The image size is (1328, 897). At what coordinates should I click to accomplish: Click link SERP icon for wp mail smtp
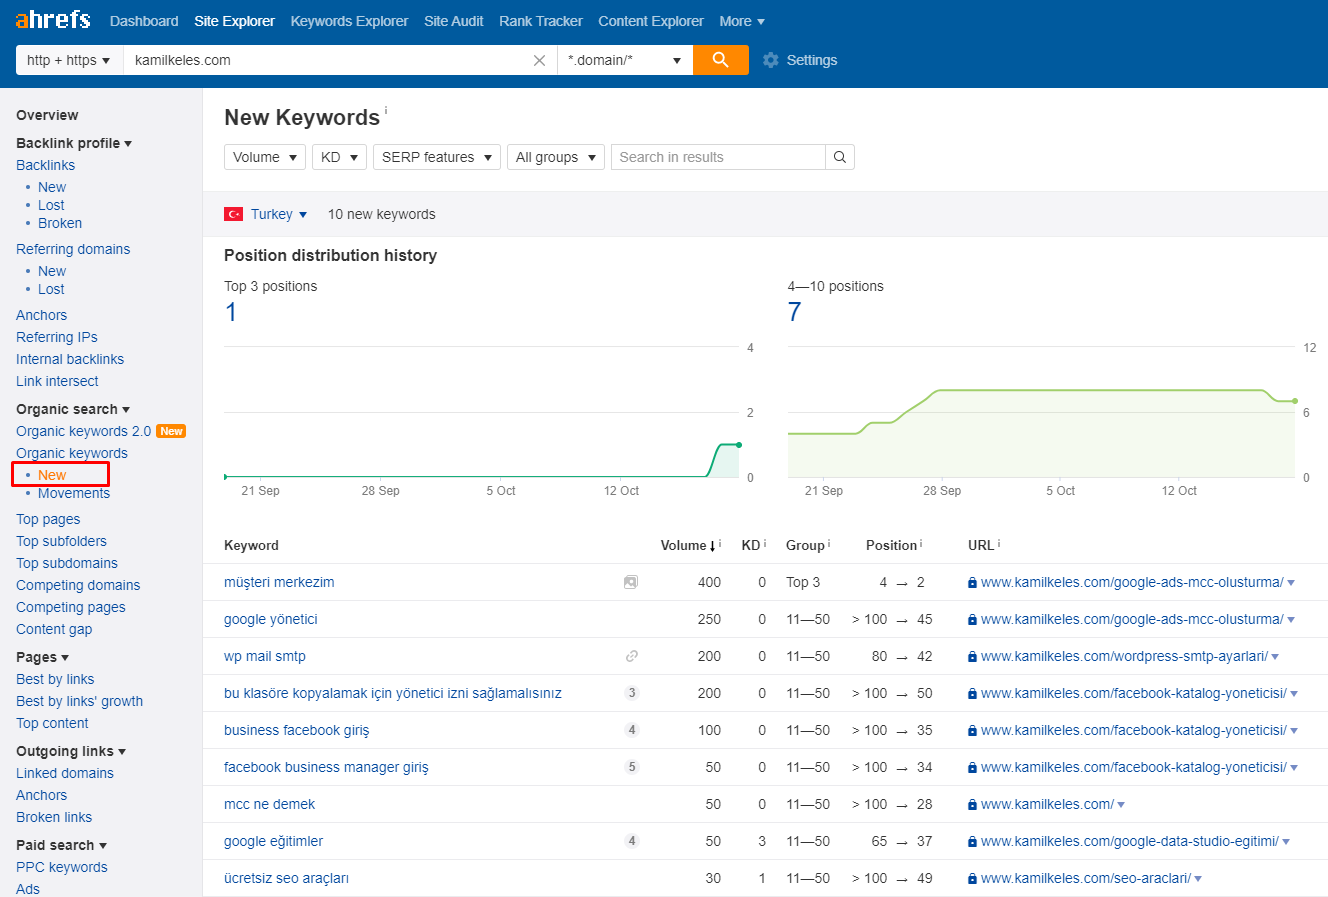pyautogui.click(x=631, y=656)
